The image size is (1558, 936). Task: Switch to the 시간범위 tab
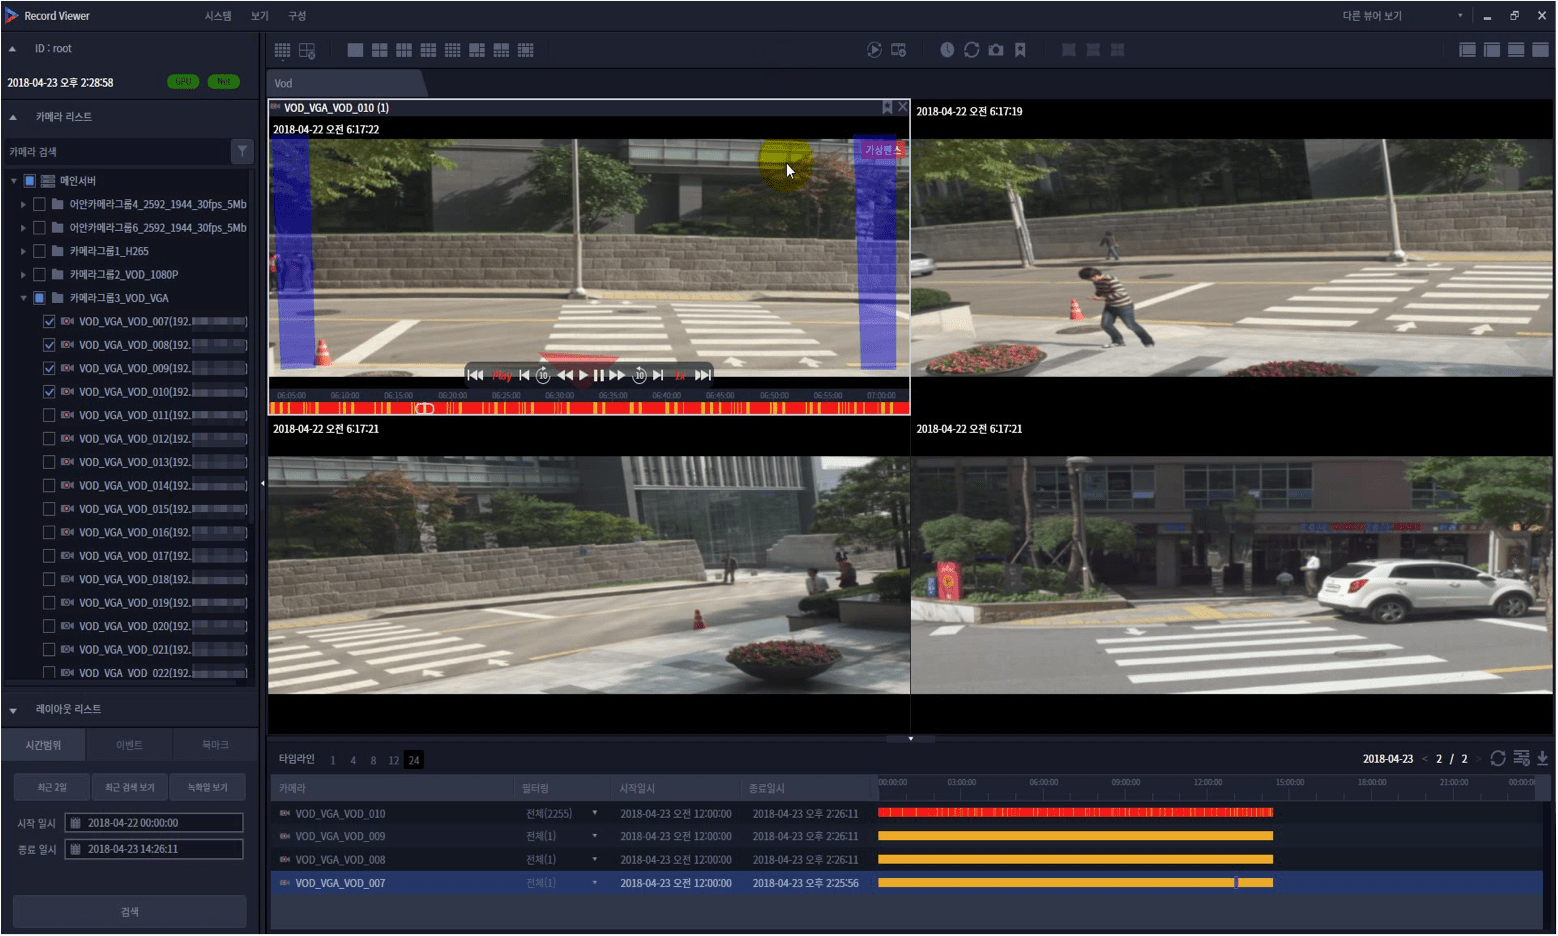coord(44,745)
